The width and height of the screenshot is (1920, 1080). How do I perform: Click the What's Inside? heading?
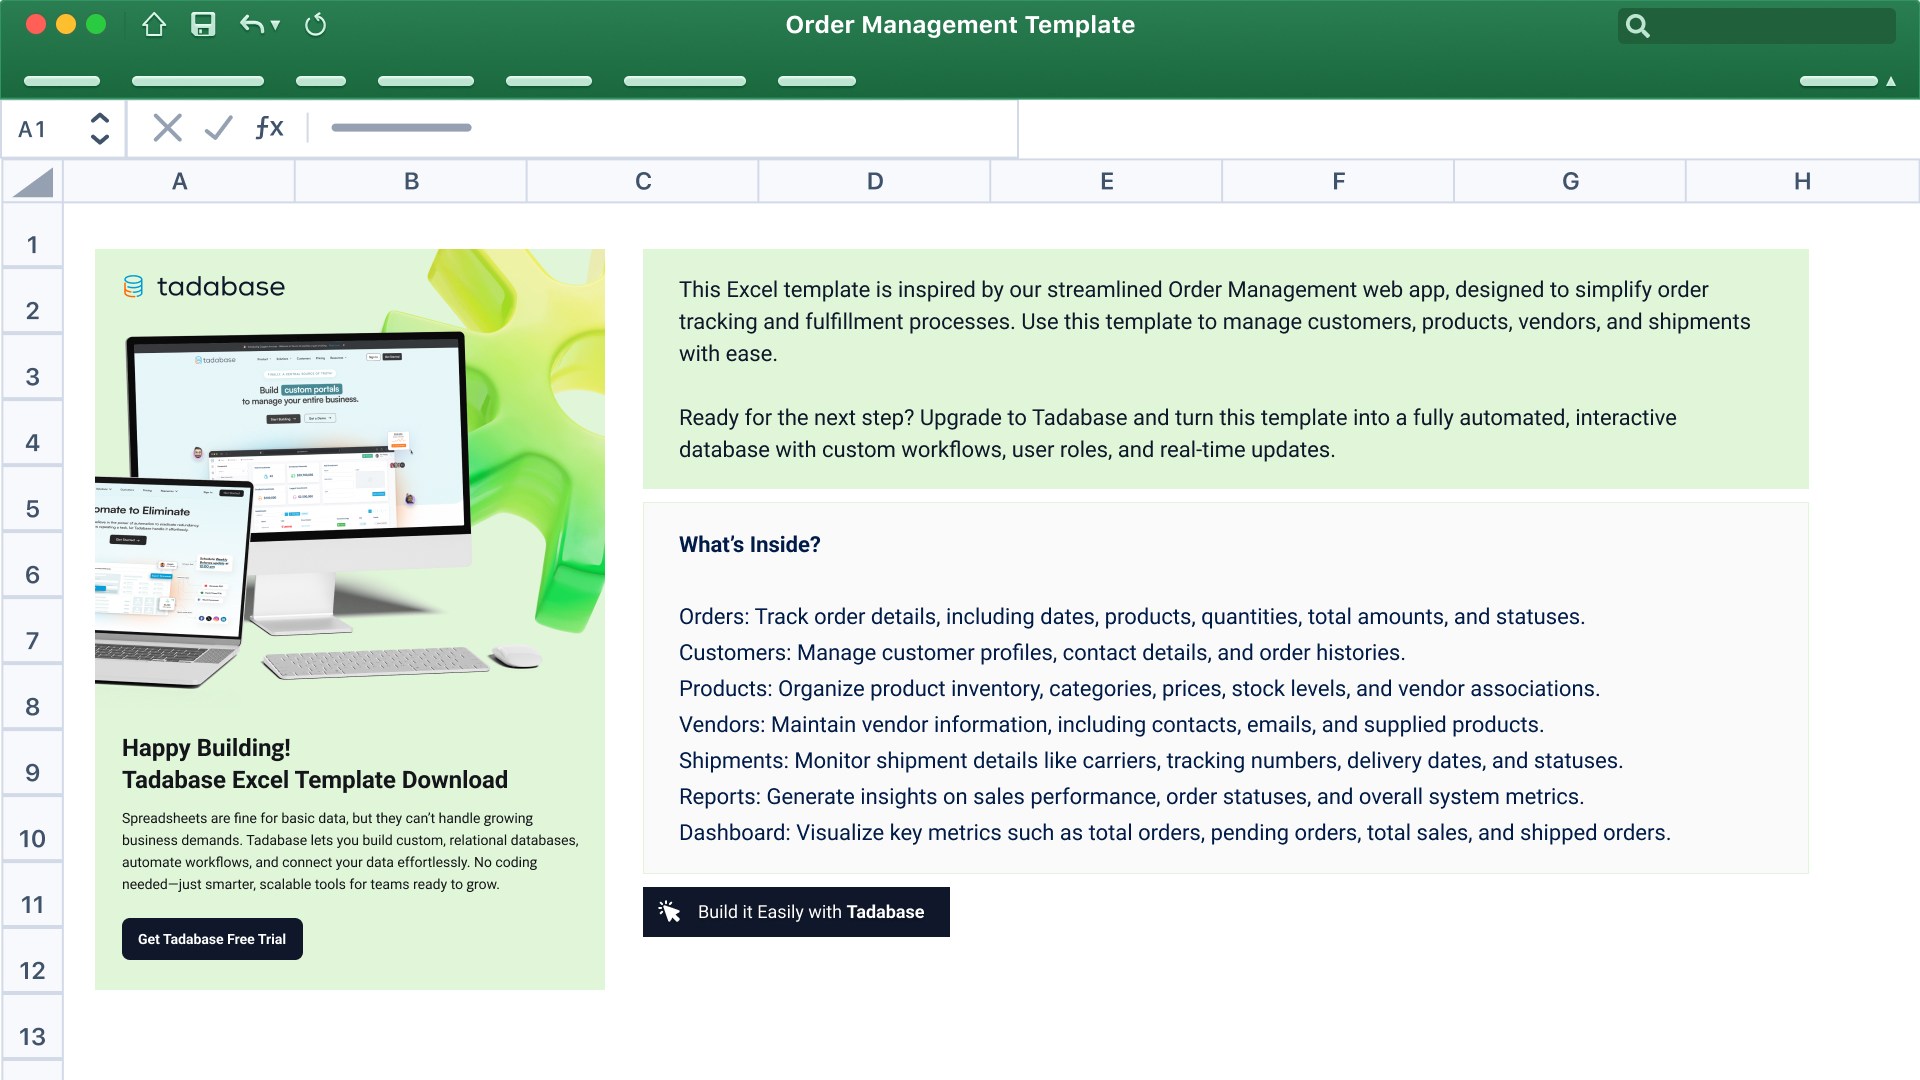point(750,545)
